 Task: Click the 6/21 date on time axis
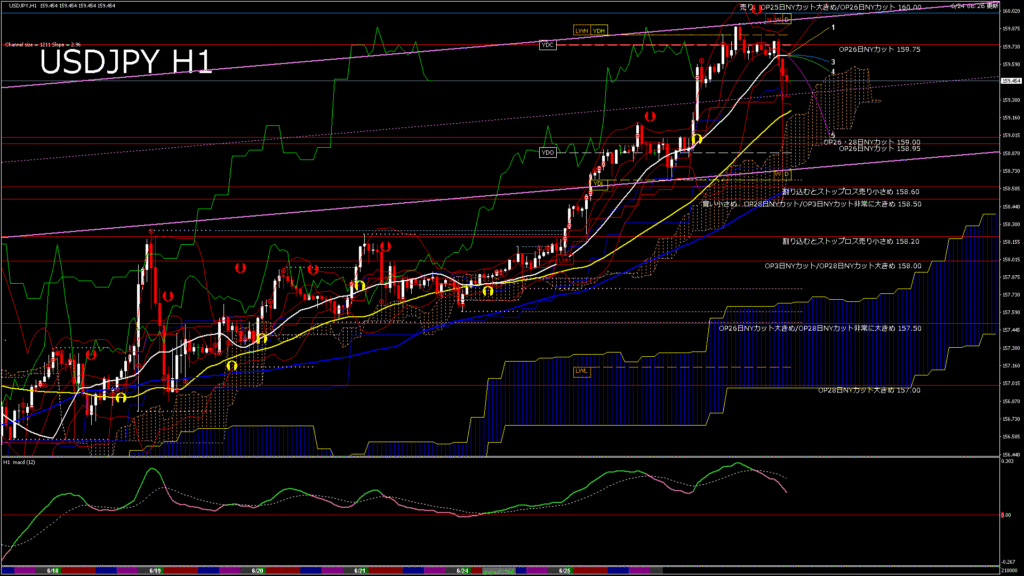(360, 570)
